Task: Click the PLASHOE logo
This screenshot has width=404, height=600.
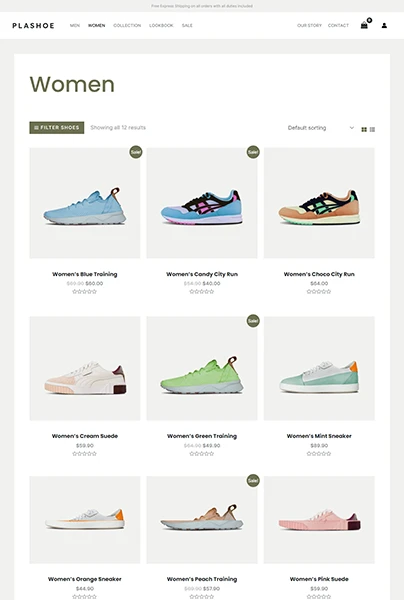Action: (33, 26)
